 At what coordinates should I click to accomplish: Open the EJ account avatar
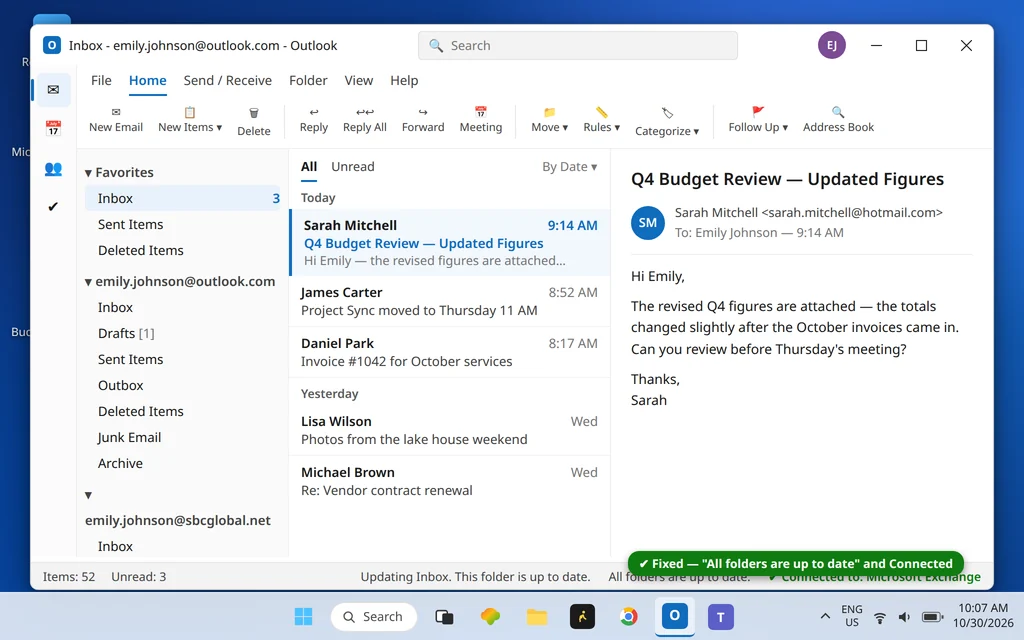(831, 45)
